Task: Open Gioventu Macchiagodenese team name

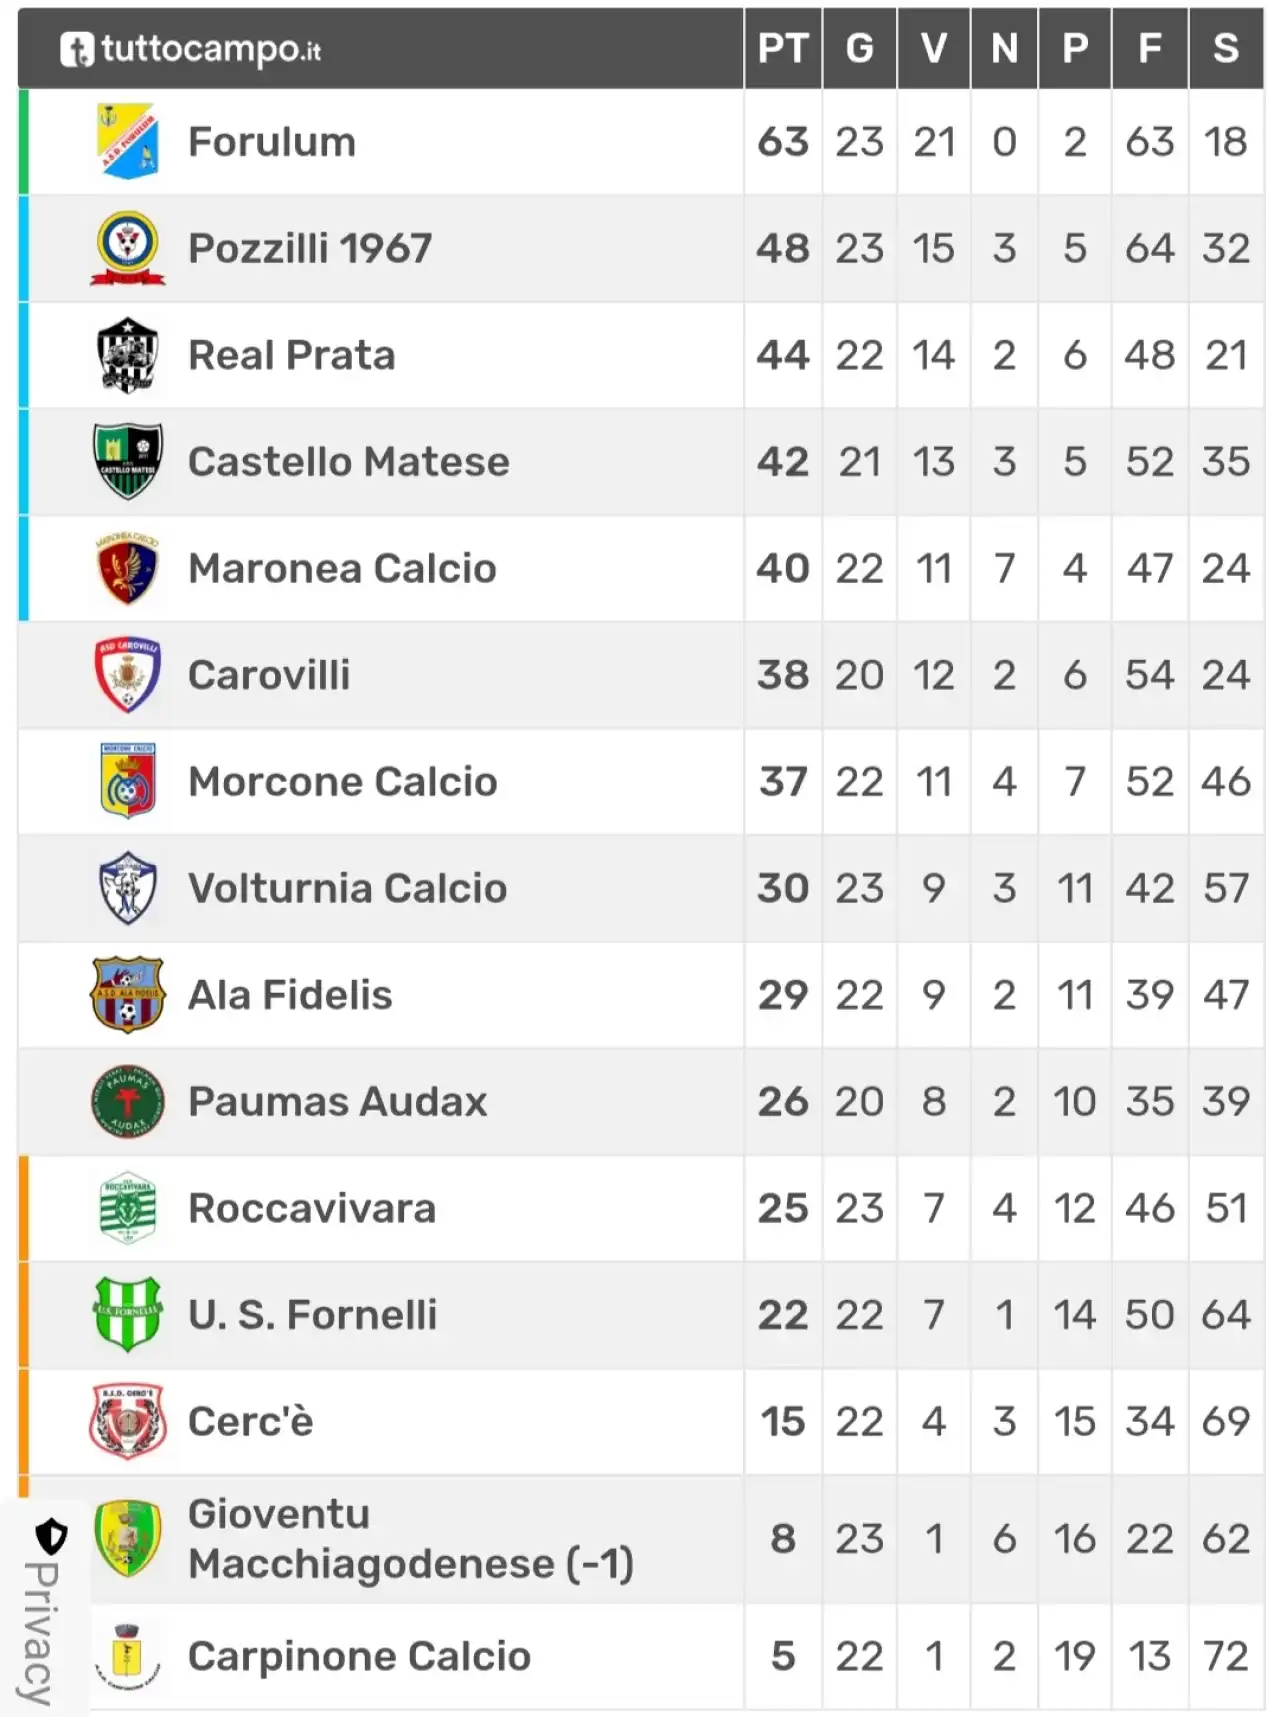Action: [411, 1539]
